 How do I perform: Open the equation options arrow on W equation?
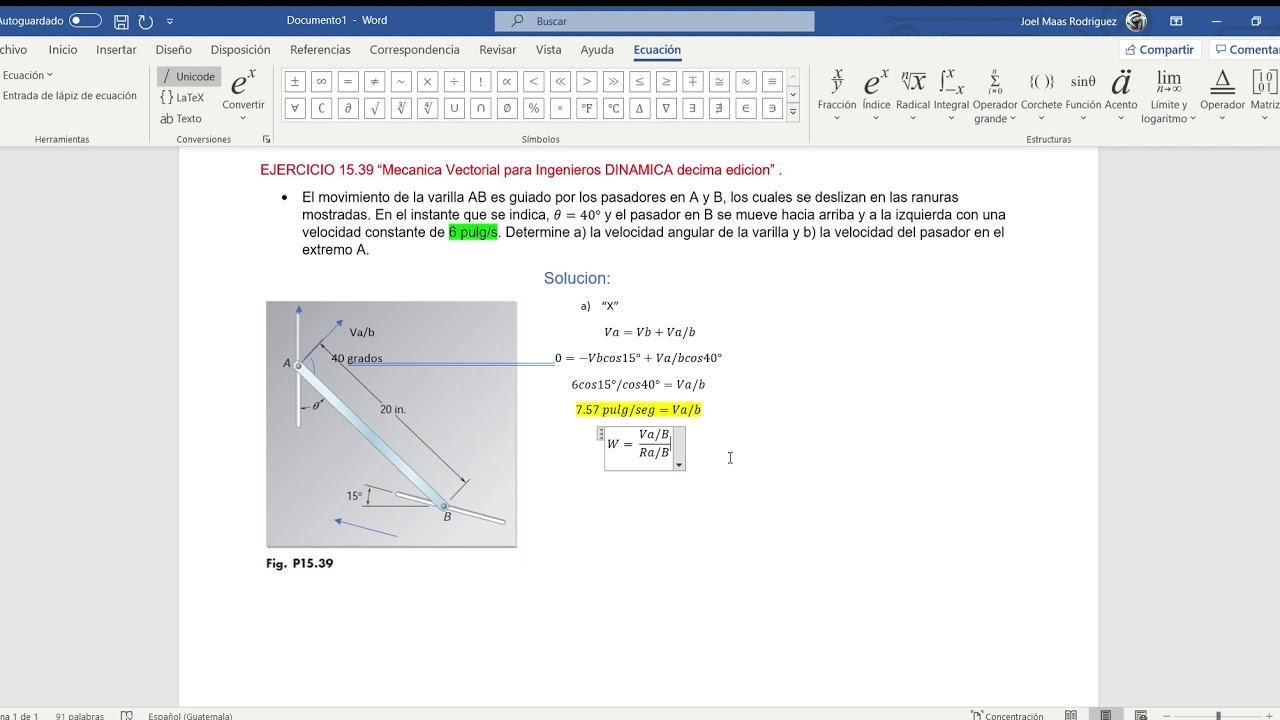click(x=679, y=464)
